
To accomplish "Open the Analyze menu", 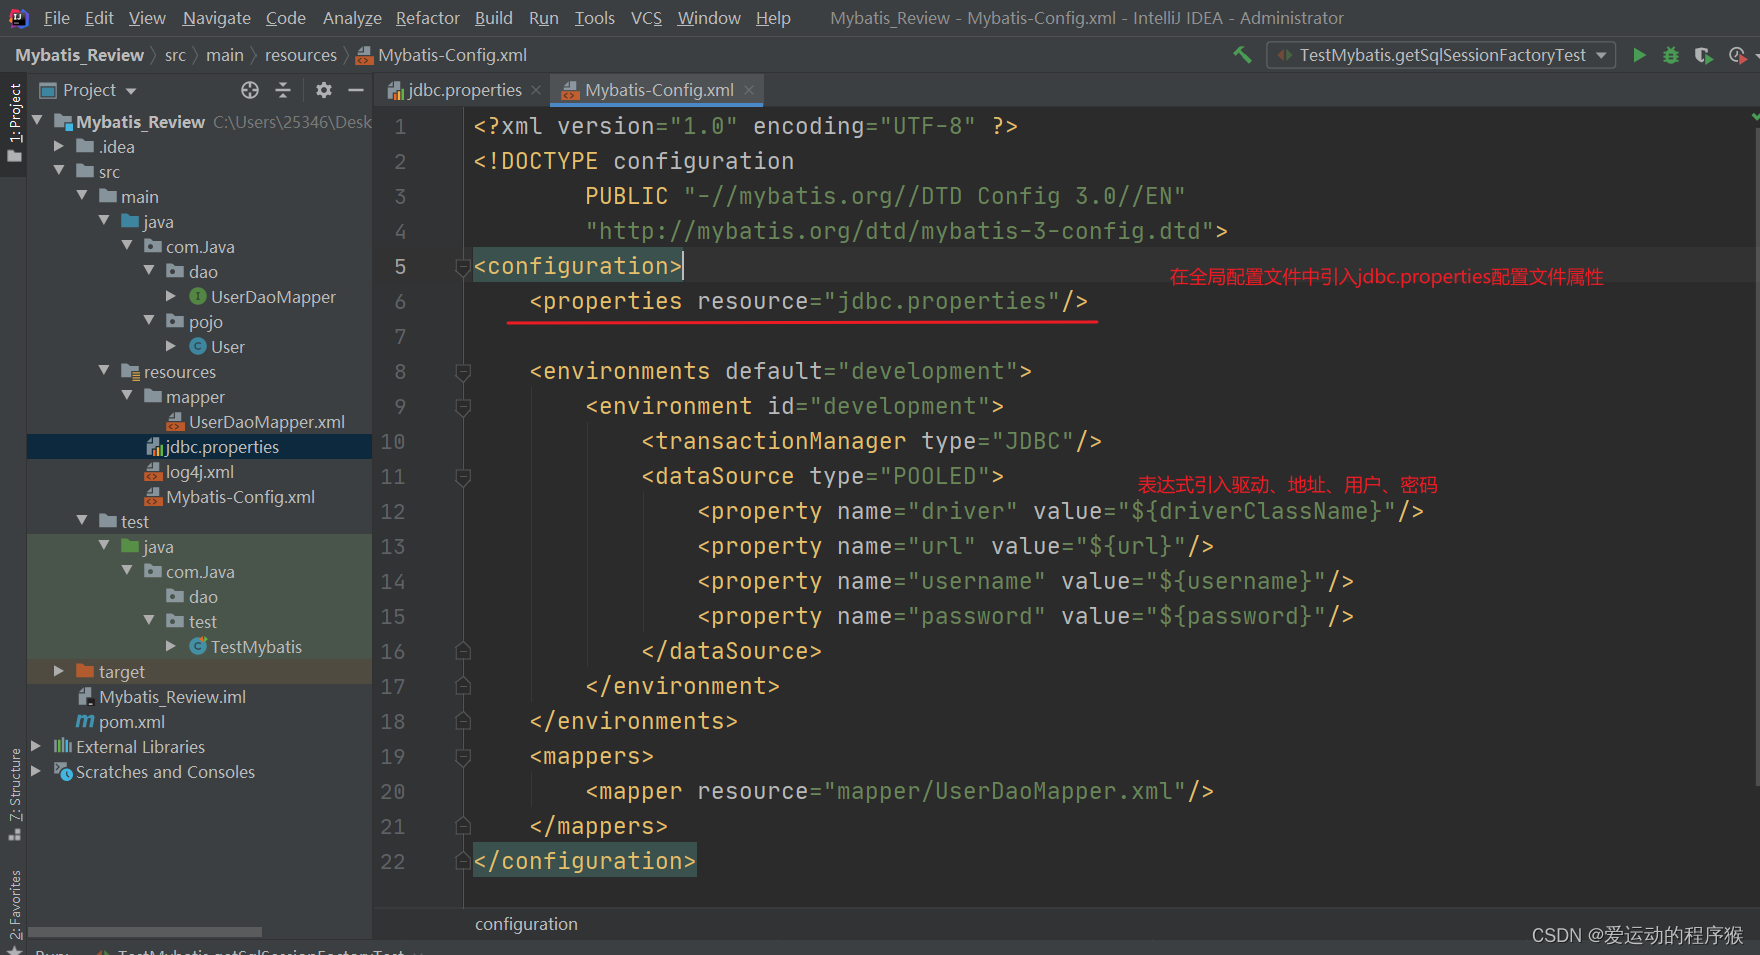I will pyautogui.click(x=352, y=18).
